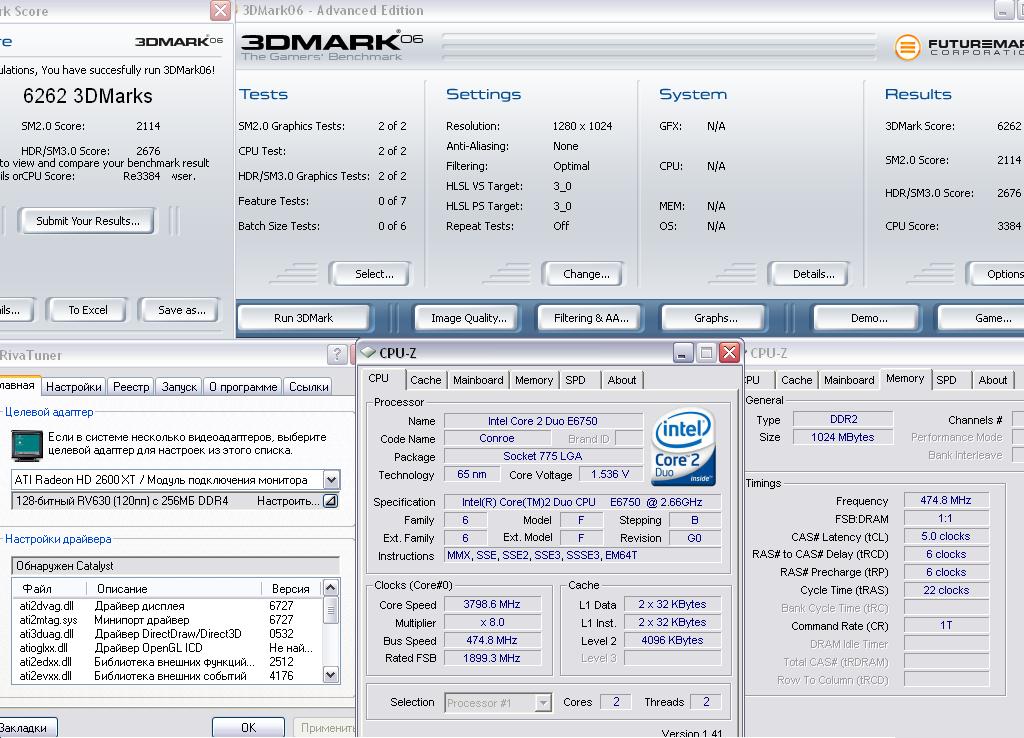Viewport: 1024px width, 738px height.
Task: Click Core Speed value 3798.6 MHz
Action: [492, 605]
